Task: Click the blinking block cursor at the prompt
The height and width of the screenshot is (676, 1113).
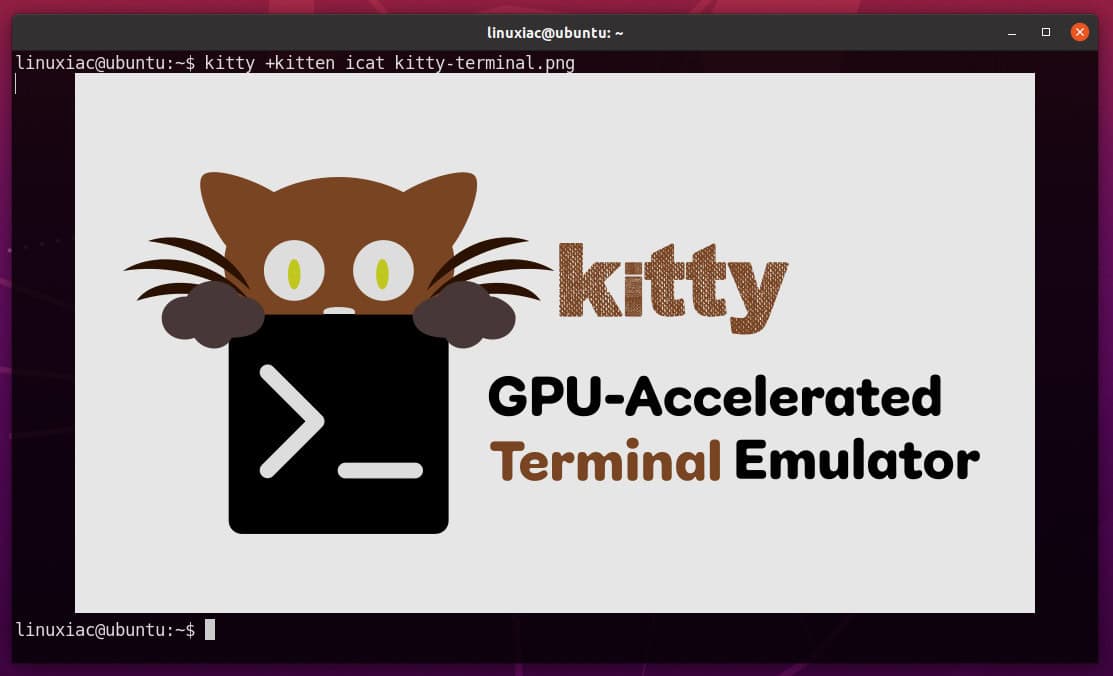Action: coord(211,630)
